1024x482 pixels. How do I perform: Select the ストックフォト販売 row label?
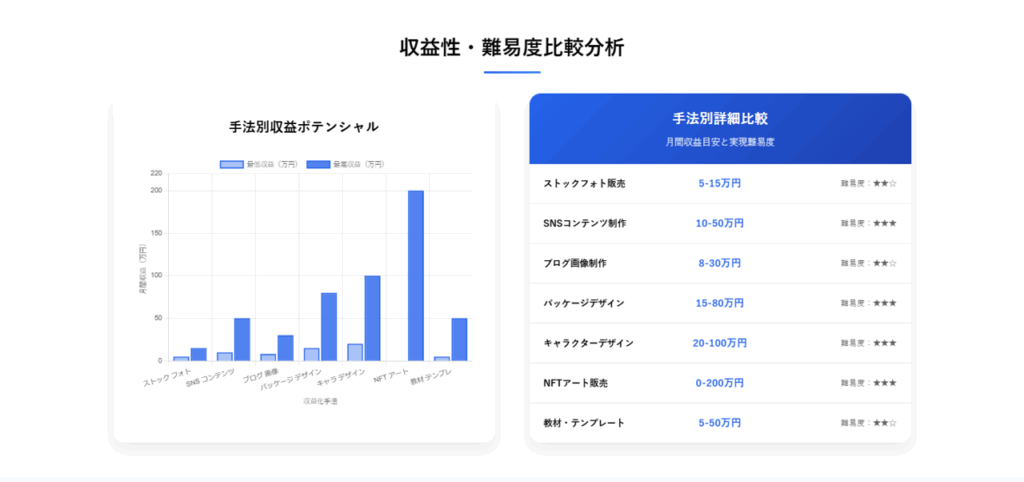[584, 184]
